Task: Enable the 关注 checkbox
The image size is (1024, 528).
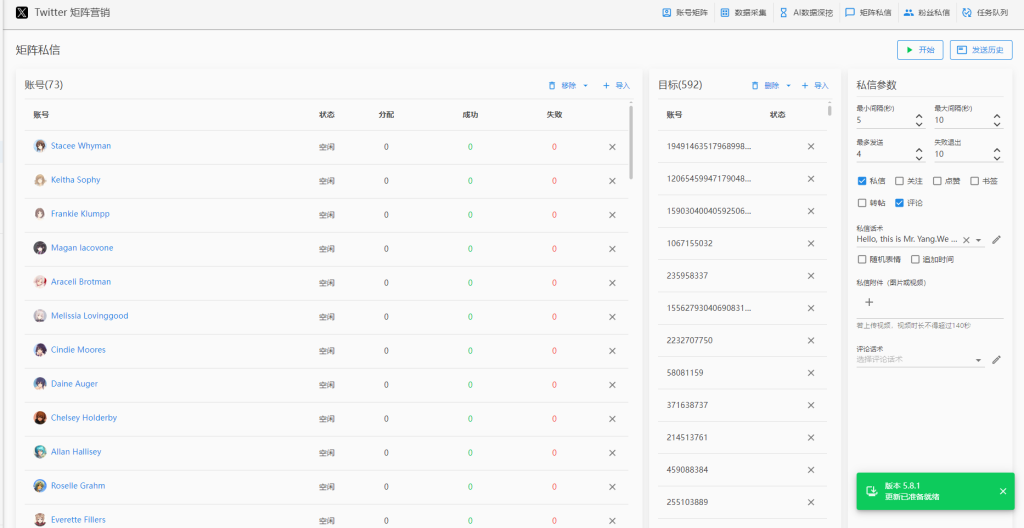Action: click(x=899, y=181)
